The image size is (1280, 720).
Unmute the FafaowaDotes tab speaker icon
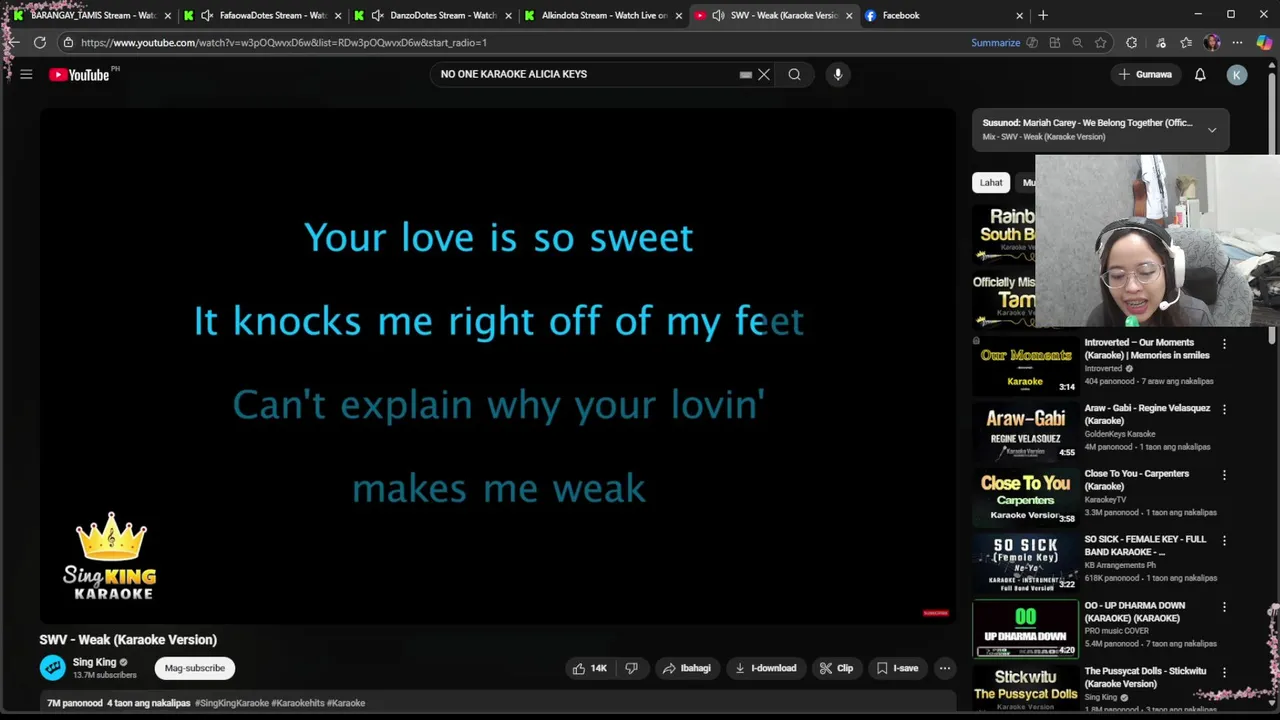coord(207,15)
